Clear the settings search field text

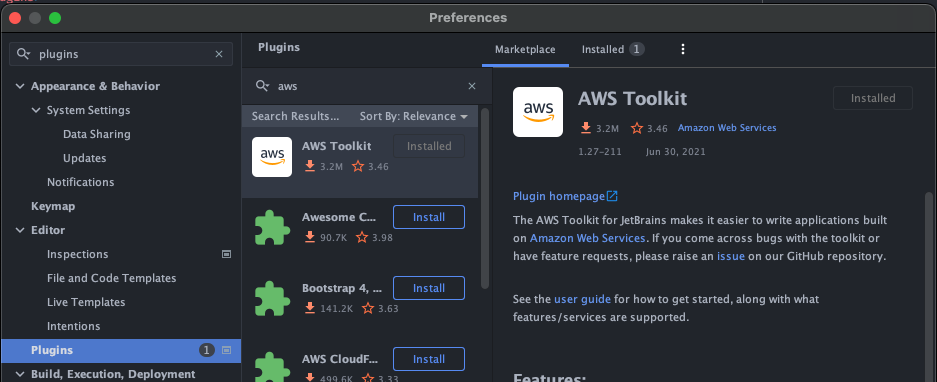(219, 54)
